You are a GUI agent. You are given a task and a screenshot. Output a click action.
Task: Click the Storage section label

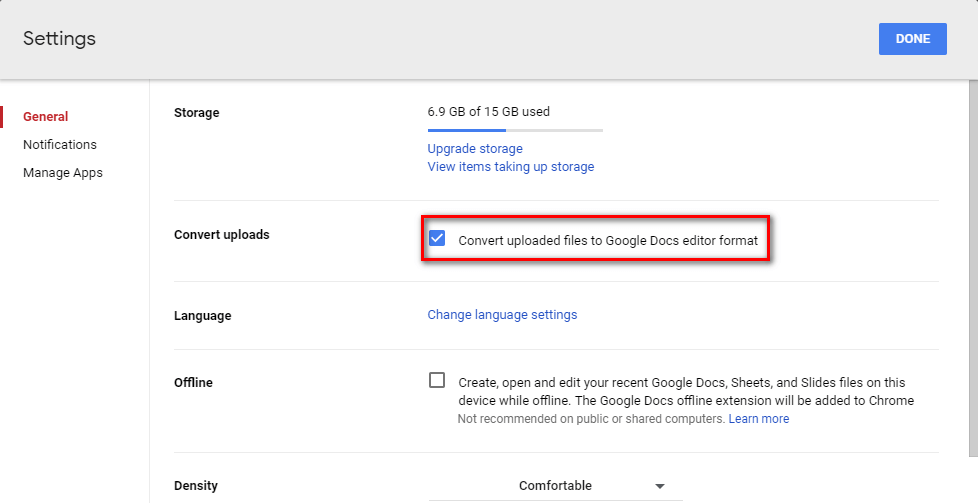[197, 113]
